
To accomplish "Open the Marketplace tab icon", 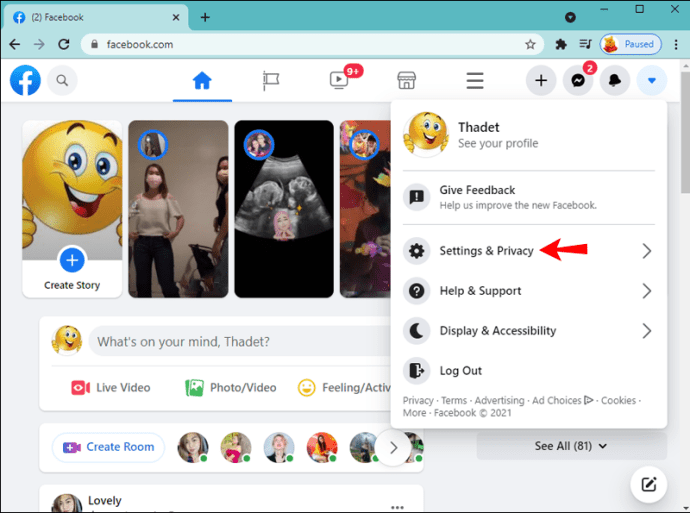I will pos(406,81).
